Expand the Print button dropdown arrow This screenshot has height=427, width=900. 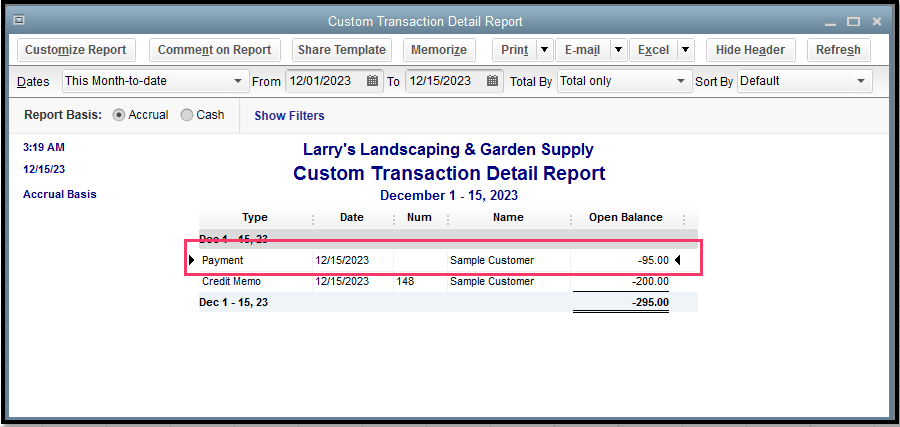click(545, 50)
